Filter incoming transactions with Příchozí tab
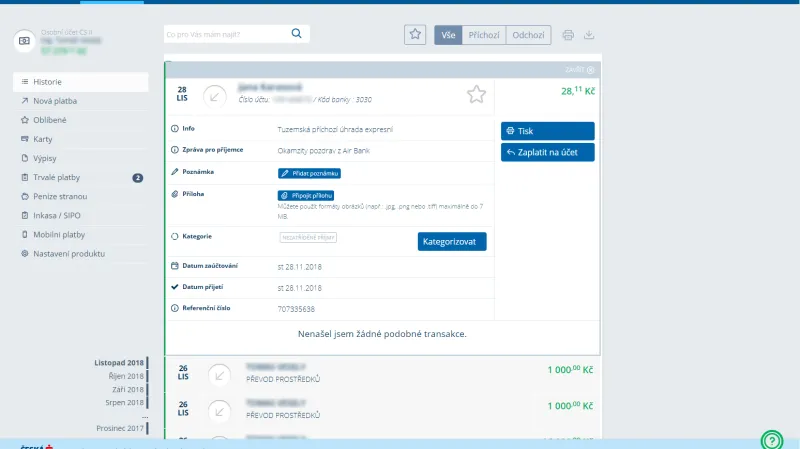The image size is (800, 449). click(484, 35)
